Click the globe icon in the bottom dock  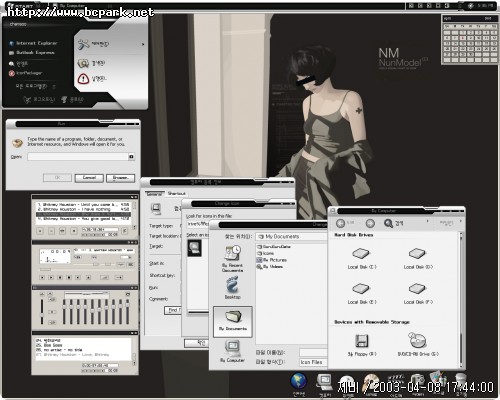(x=299, y=381)
